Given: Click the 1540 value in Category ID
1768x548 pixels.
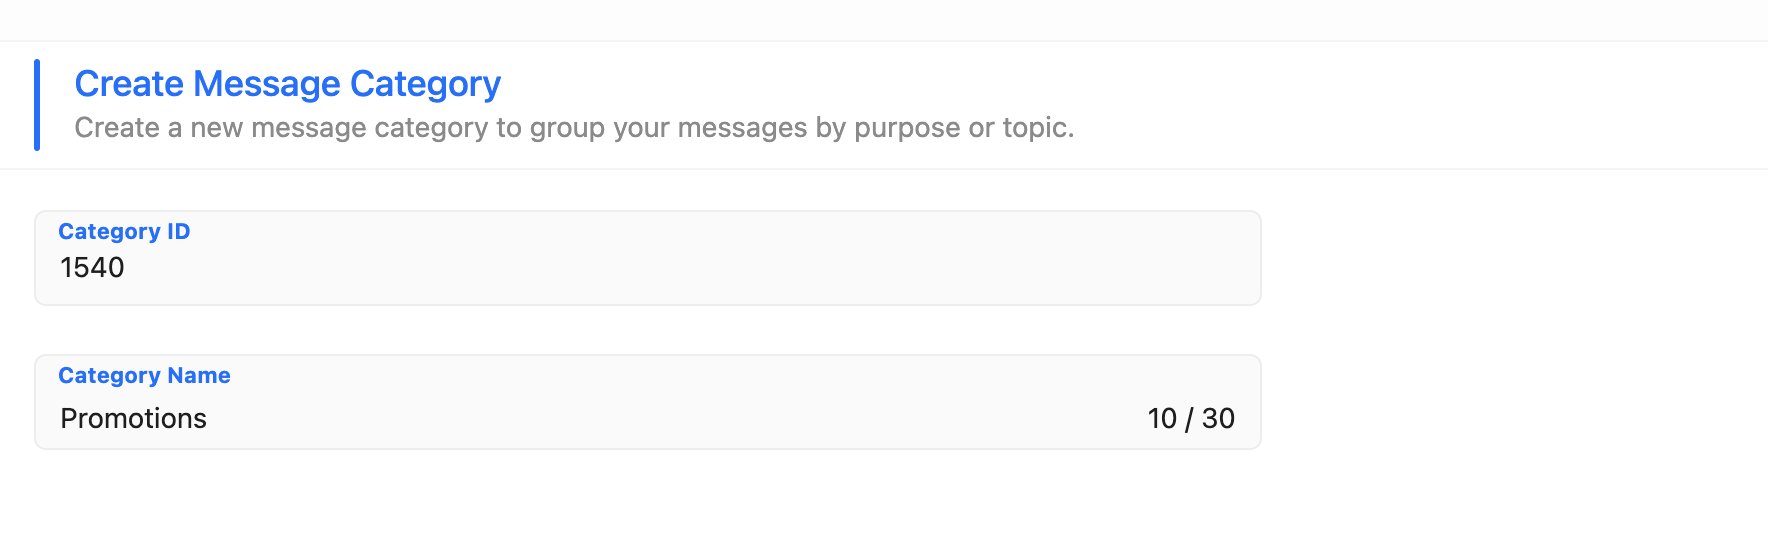Looking at the screenshot, I should click(92, 268).
